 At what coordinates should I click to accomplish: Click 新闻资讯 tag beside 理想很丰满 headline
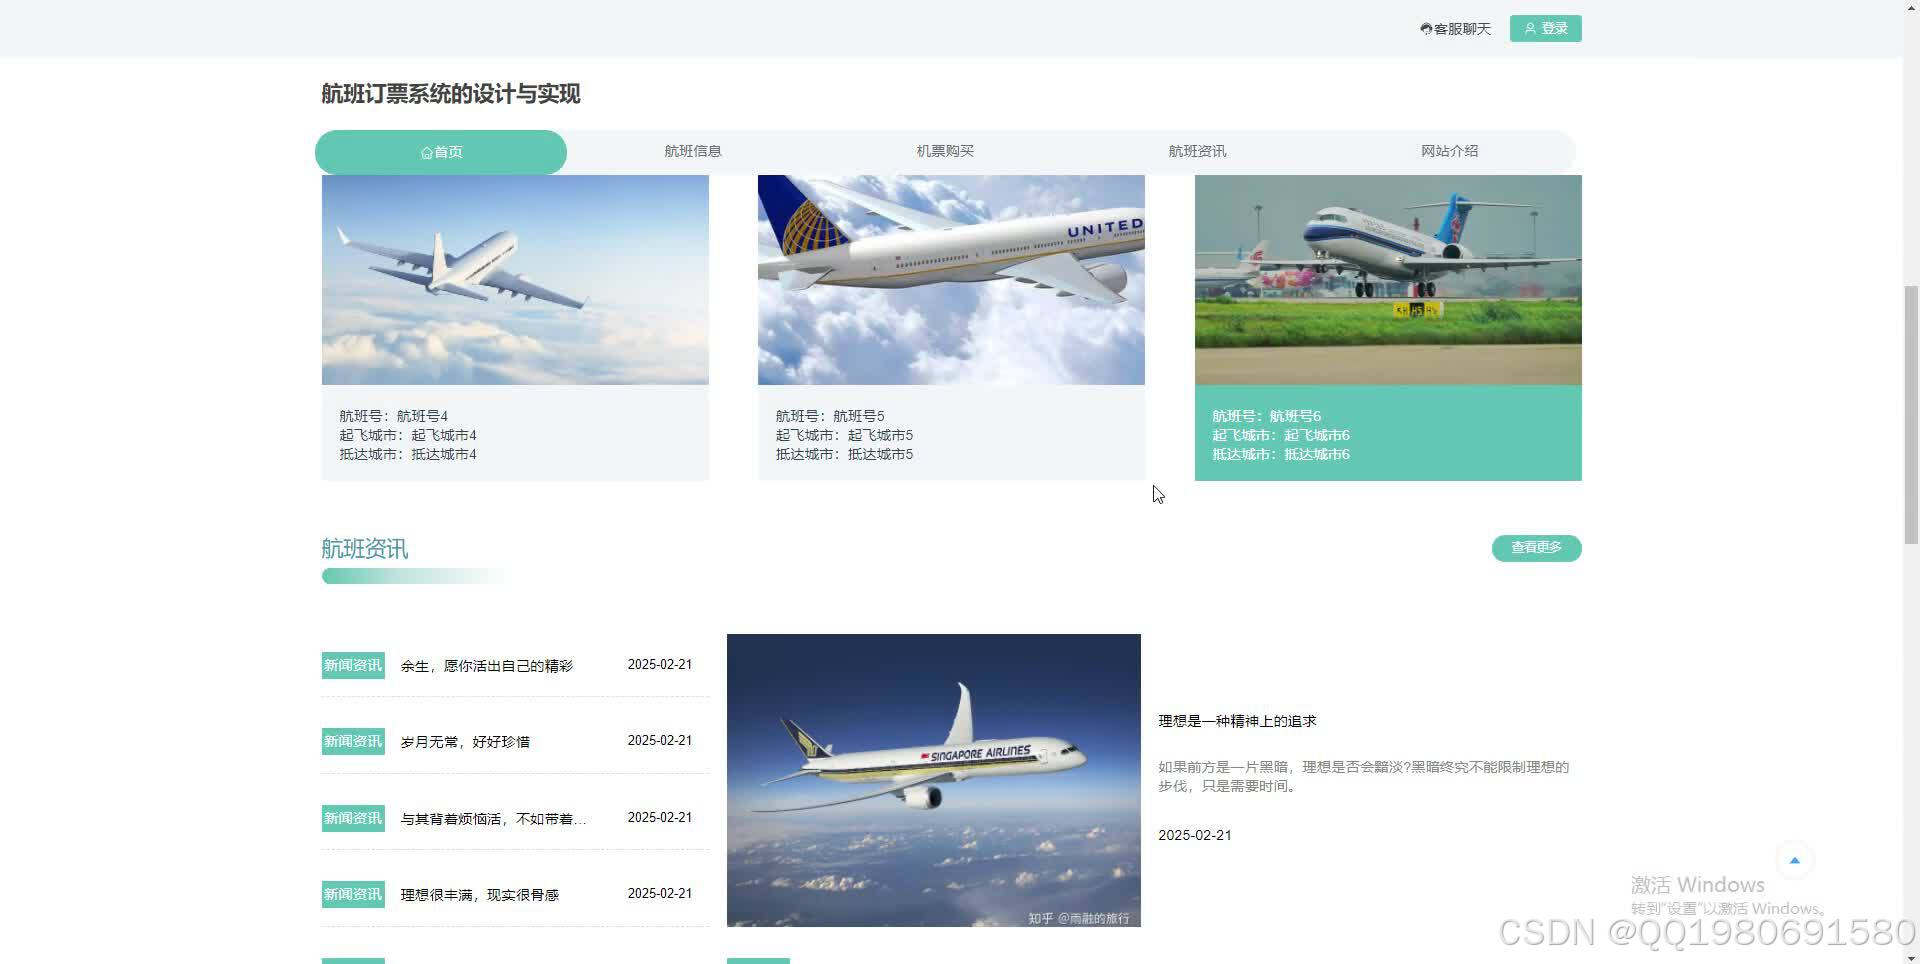(x=353, y=895)
